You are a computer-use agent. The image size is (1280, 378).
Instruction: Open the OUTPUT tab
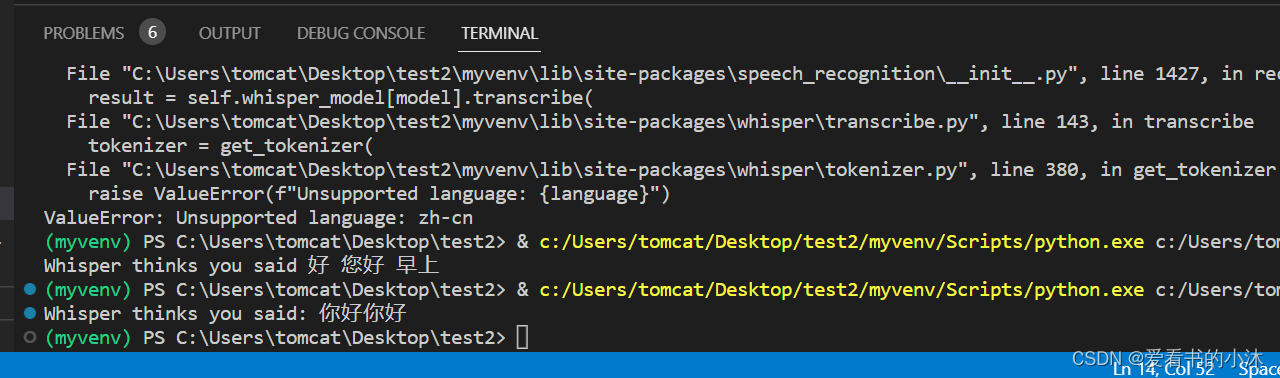tap(230, 33)
